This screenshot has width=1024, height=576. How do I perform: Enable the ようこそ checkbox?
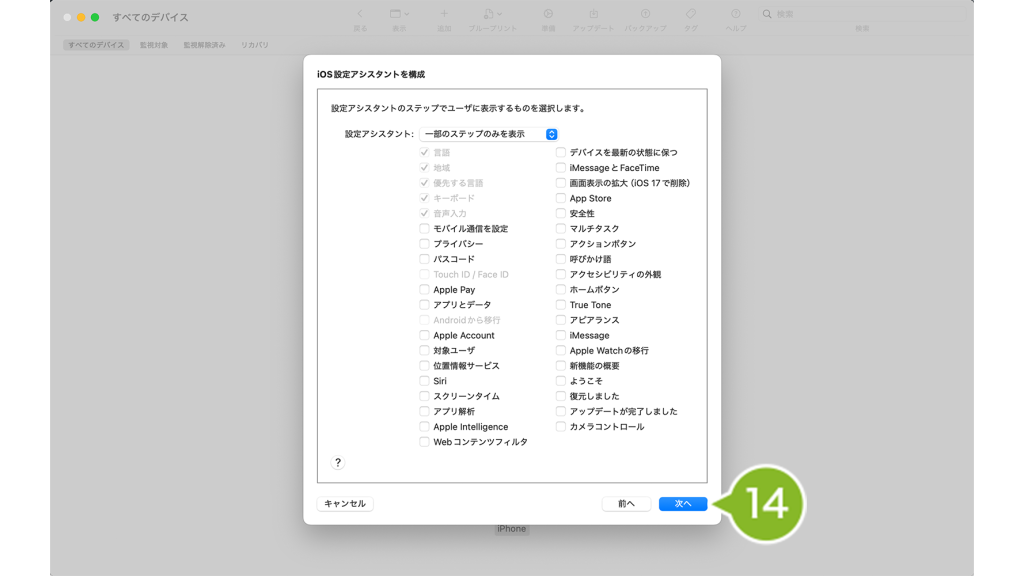tap(561, 381)
